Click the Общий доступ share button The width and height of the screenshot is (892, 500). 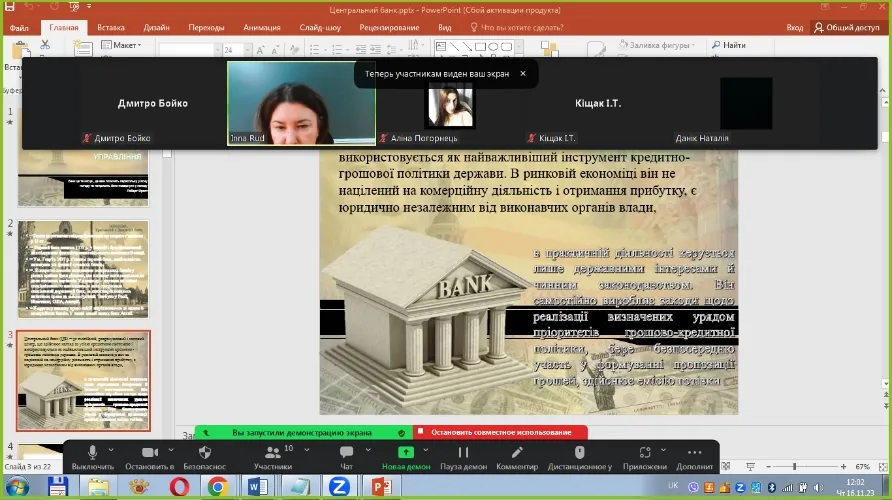pyautogui.click(x=847, y=28)
